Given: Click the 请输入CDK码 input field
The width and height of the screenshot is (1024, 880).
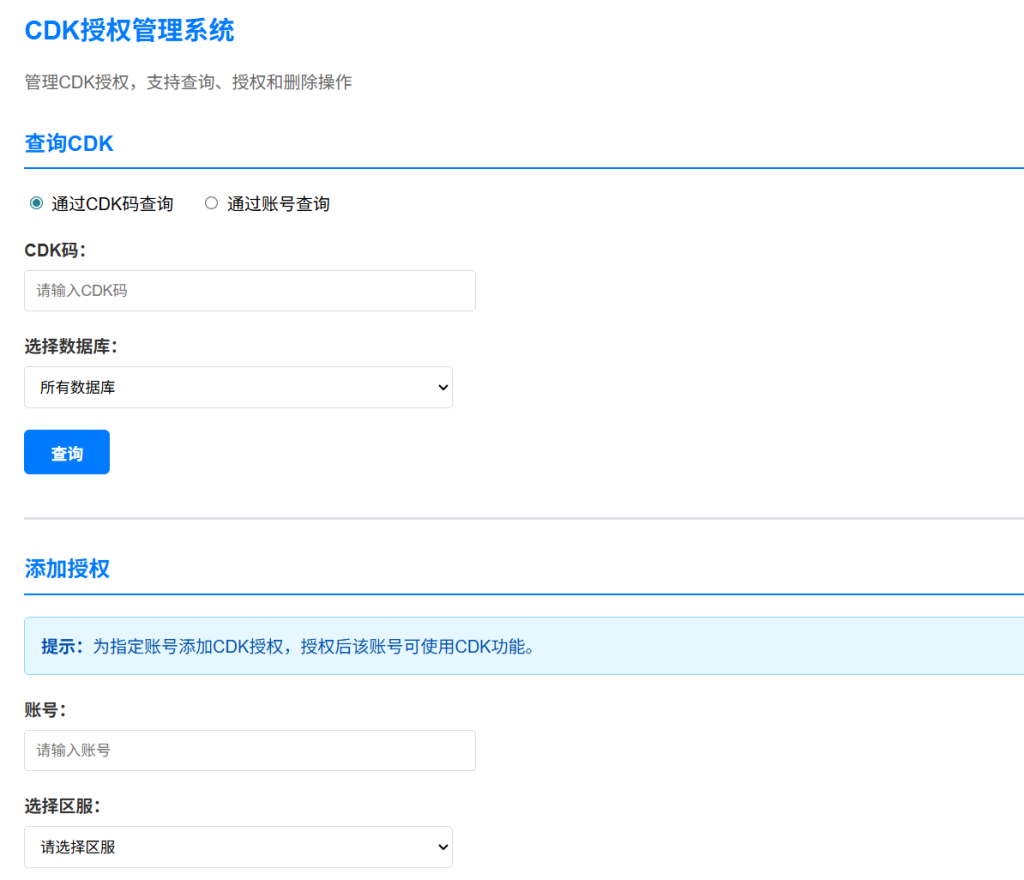Looking at the screenshot, I should click(249, 291).
